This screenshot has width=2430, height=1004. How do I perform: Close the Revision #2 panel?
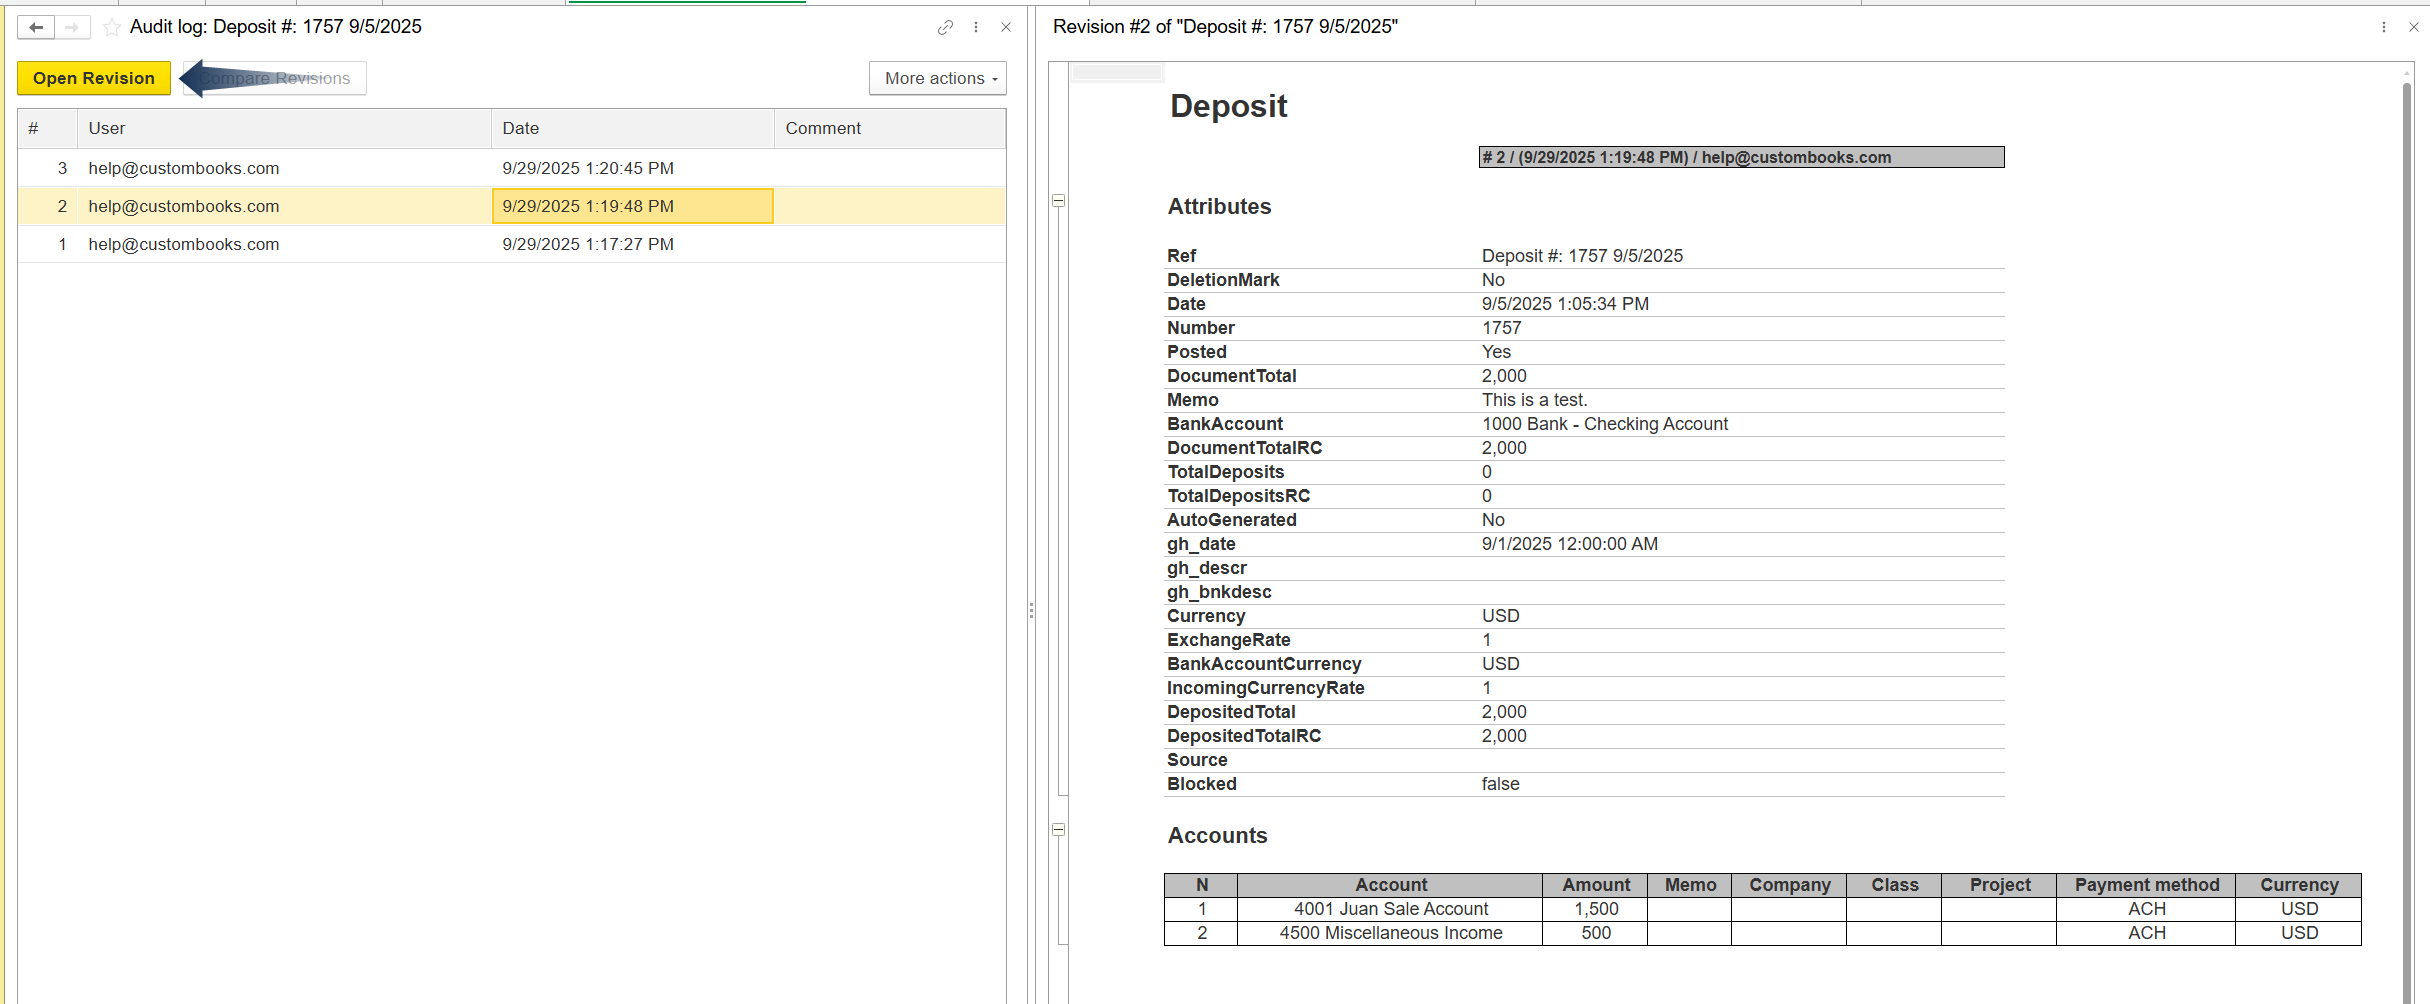2414,27
